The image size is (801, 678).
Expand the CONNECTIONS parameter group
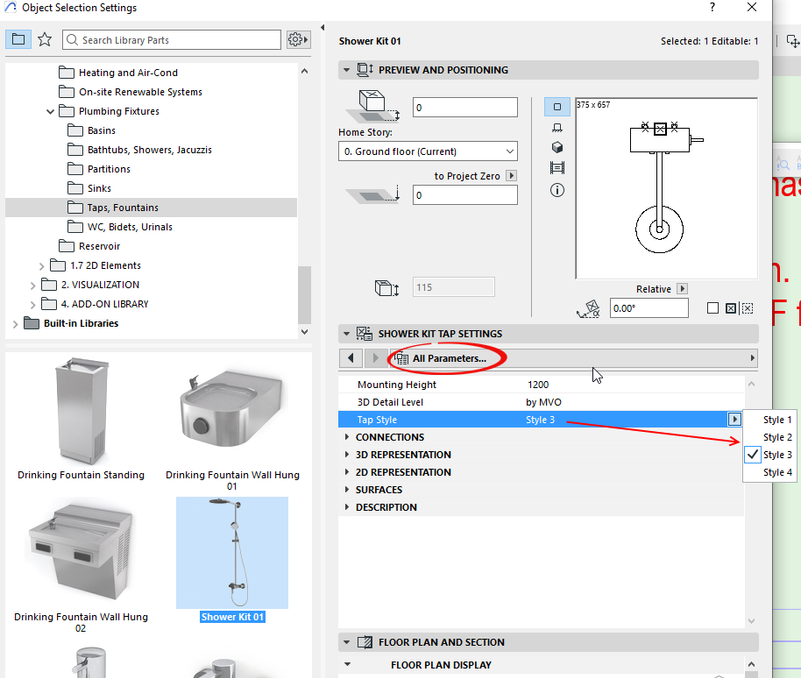pyautogui.click(x=347, y=437)
